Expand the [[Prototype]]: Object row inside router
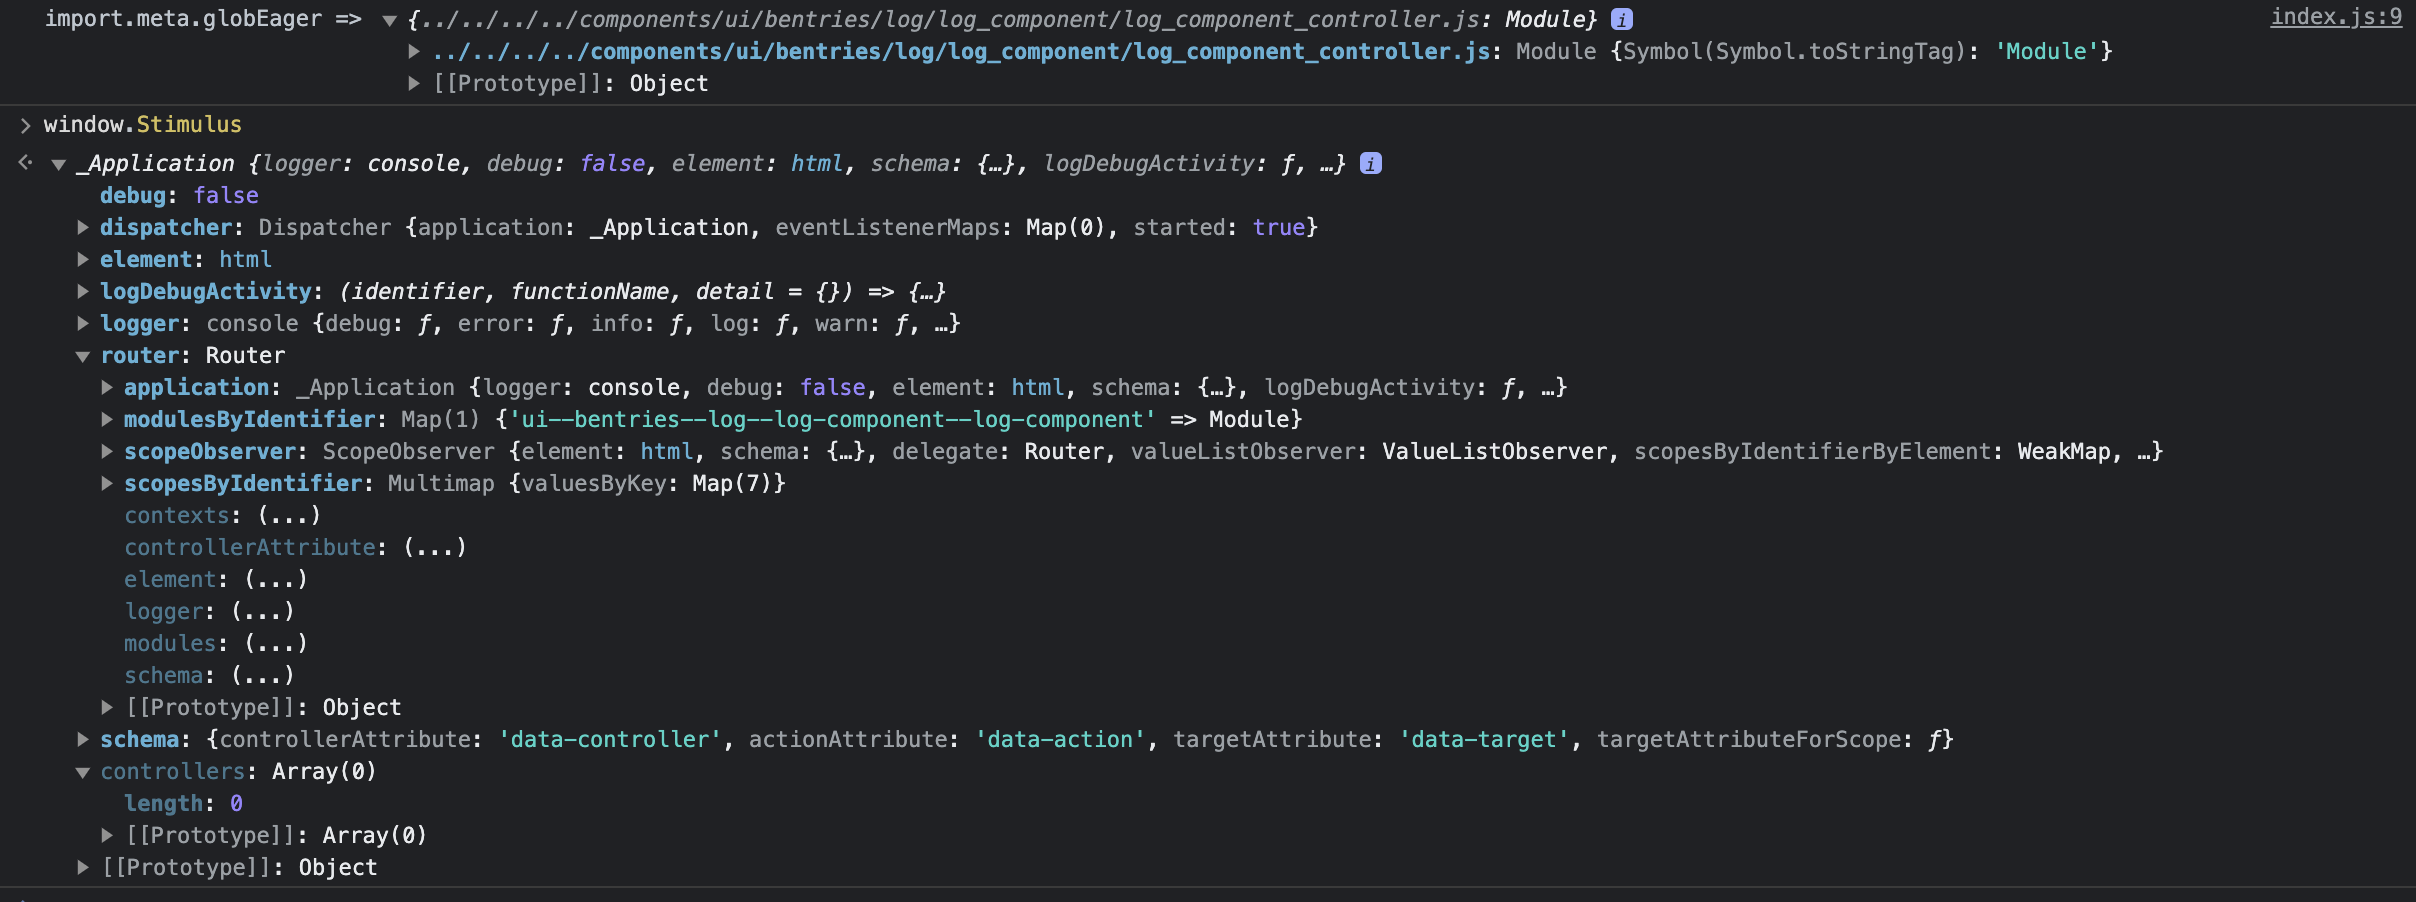 point(108,707)
